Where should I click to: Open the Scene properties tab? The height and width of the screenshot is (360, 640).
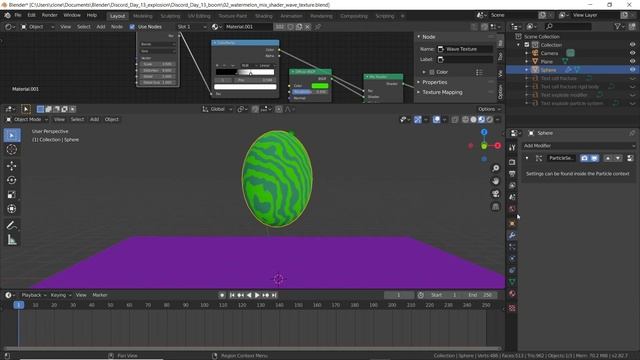[512, 197]
